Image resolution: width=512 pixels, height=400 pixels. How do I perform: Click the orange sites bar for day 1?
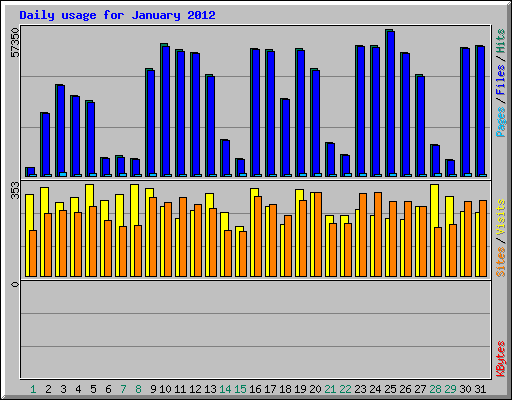click(x=33, y=253)
